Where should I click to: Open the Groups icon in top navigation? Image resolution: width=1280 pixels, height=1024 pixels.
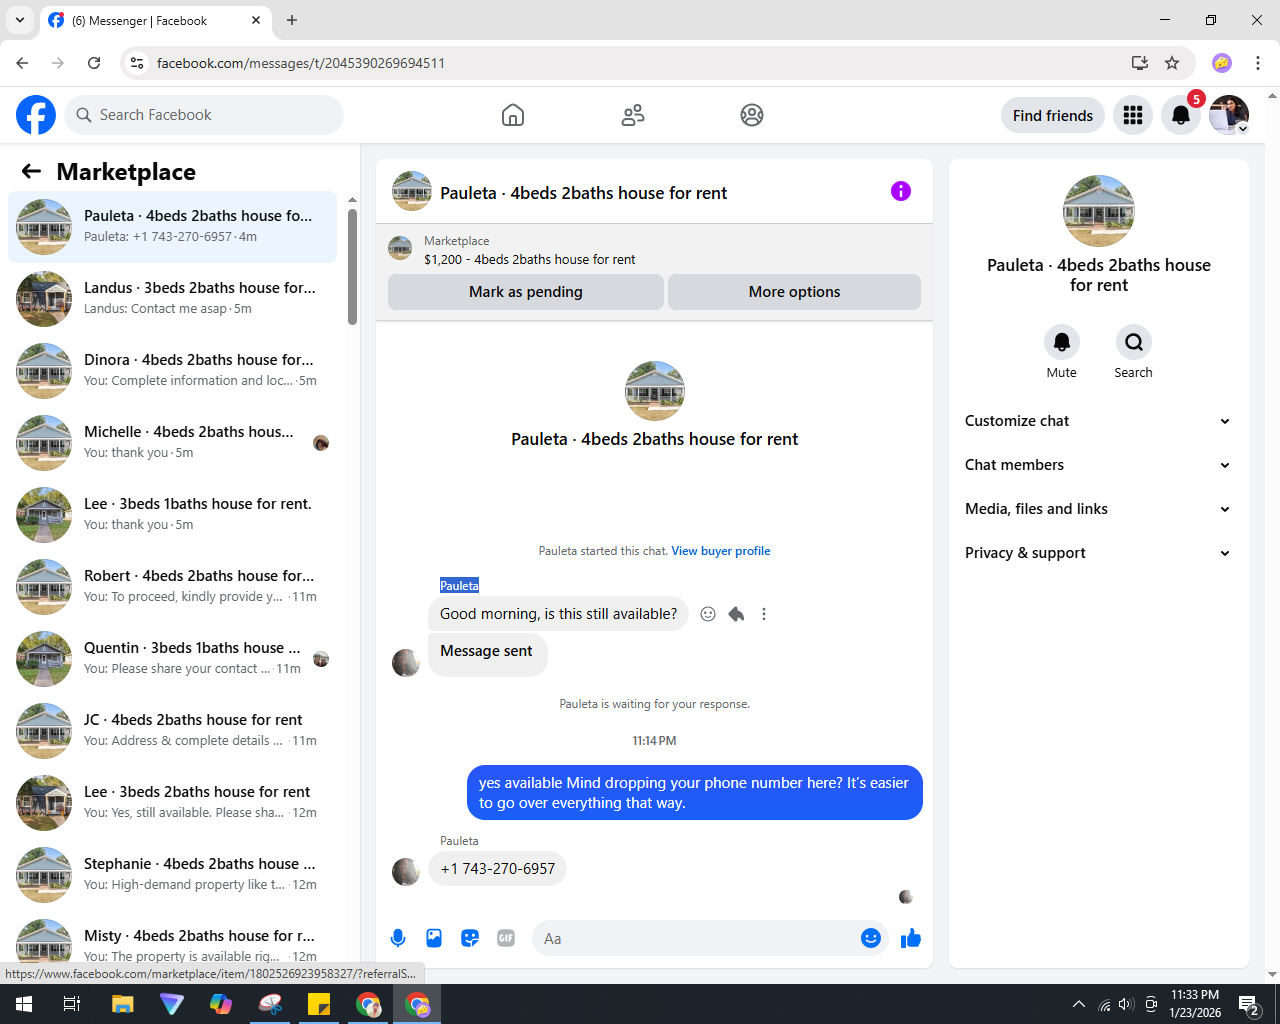[752, 115]
